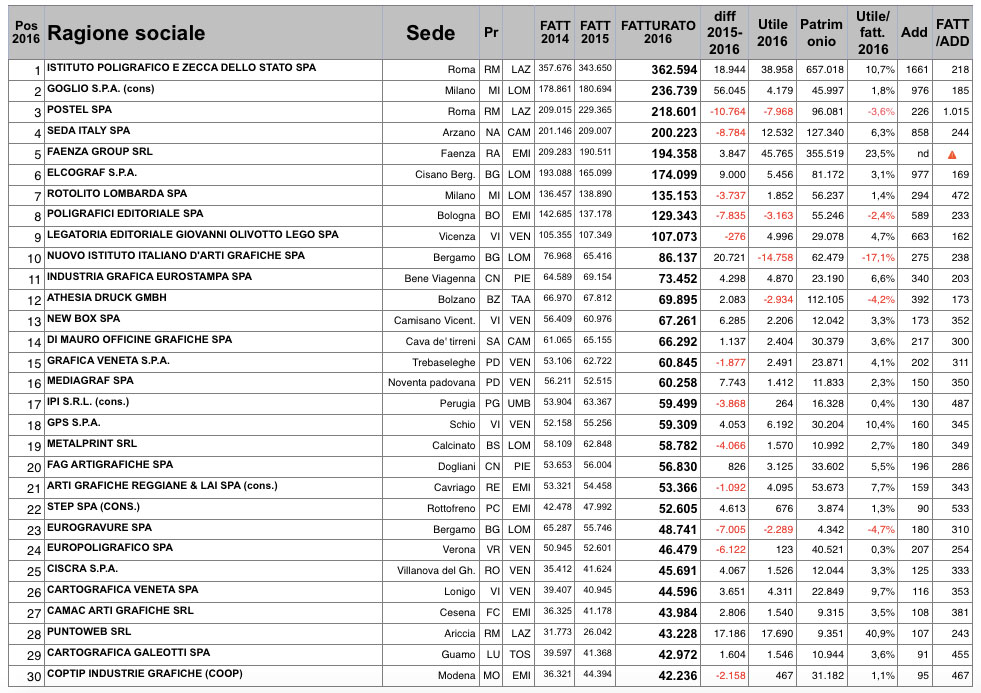The height and width of the screenshot is (693, 981).
Task: Select the city cell "Bolzano"
Action: tap(457, 300)
